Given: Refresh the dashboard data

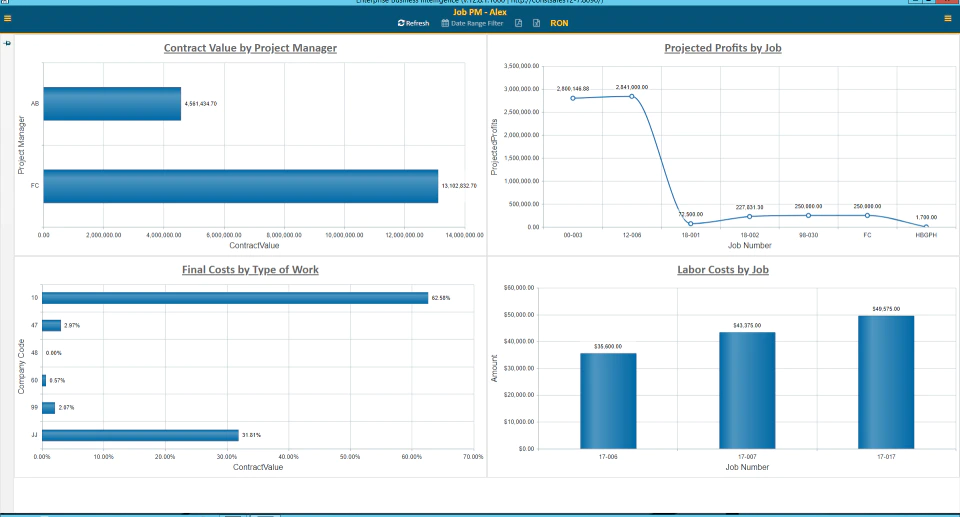Looking at the screenshot, I should point(413,23).
